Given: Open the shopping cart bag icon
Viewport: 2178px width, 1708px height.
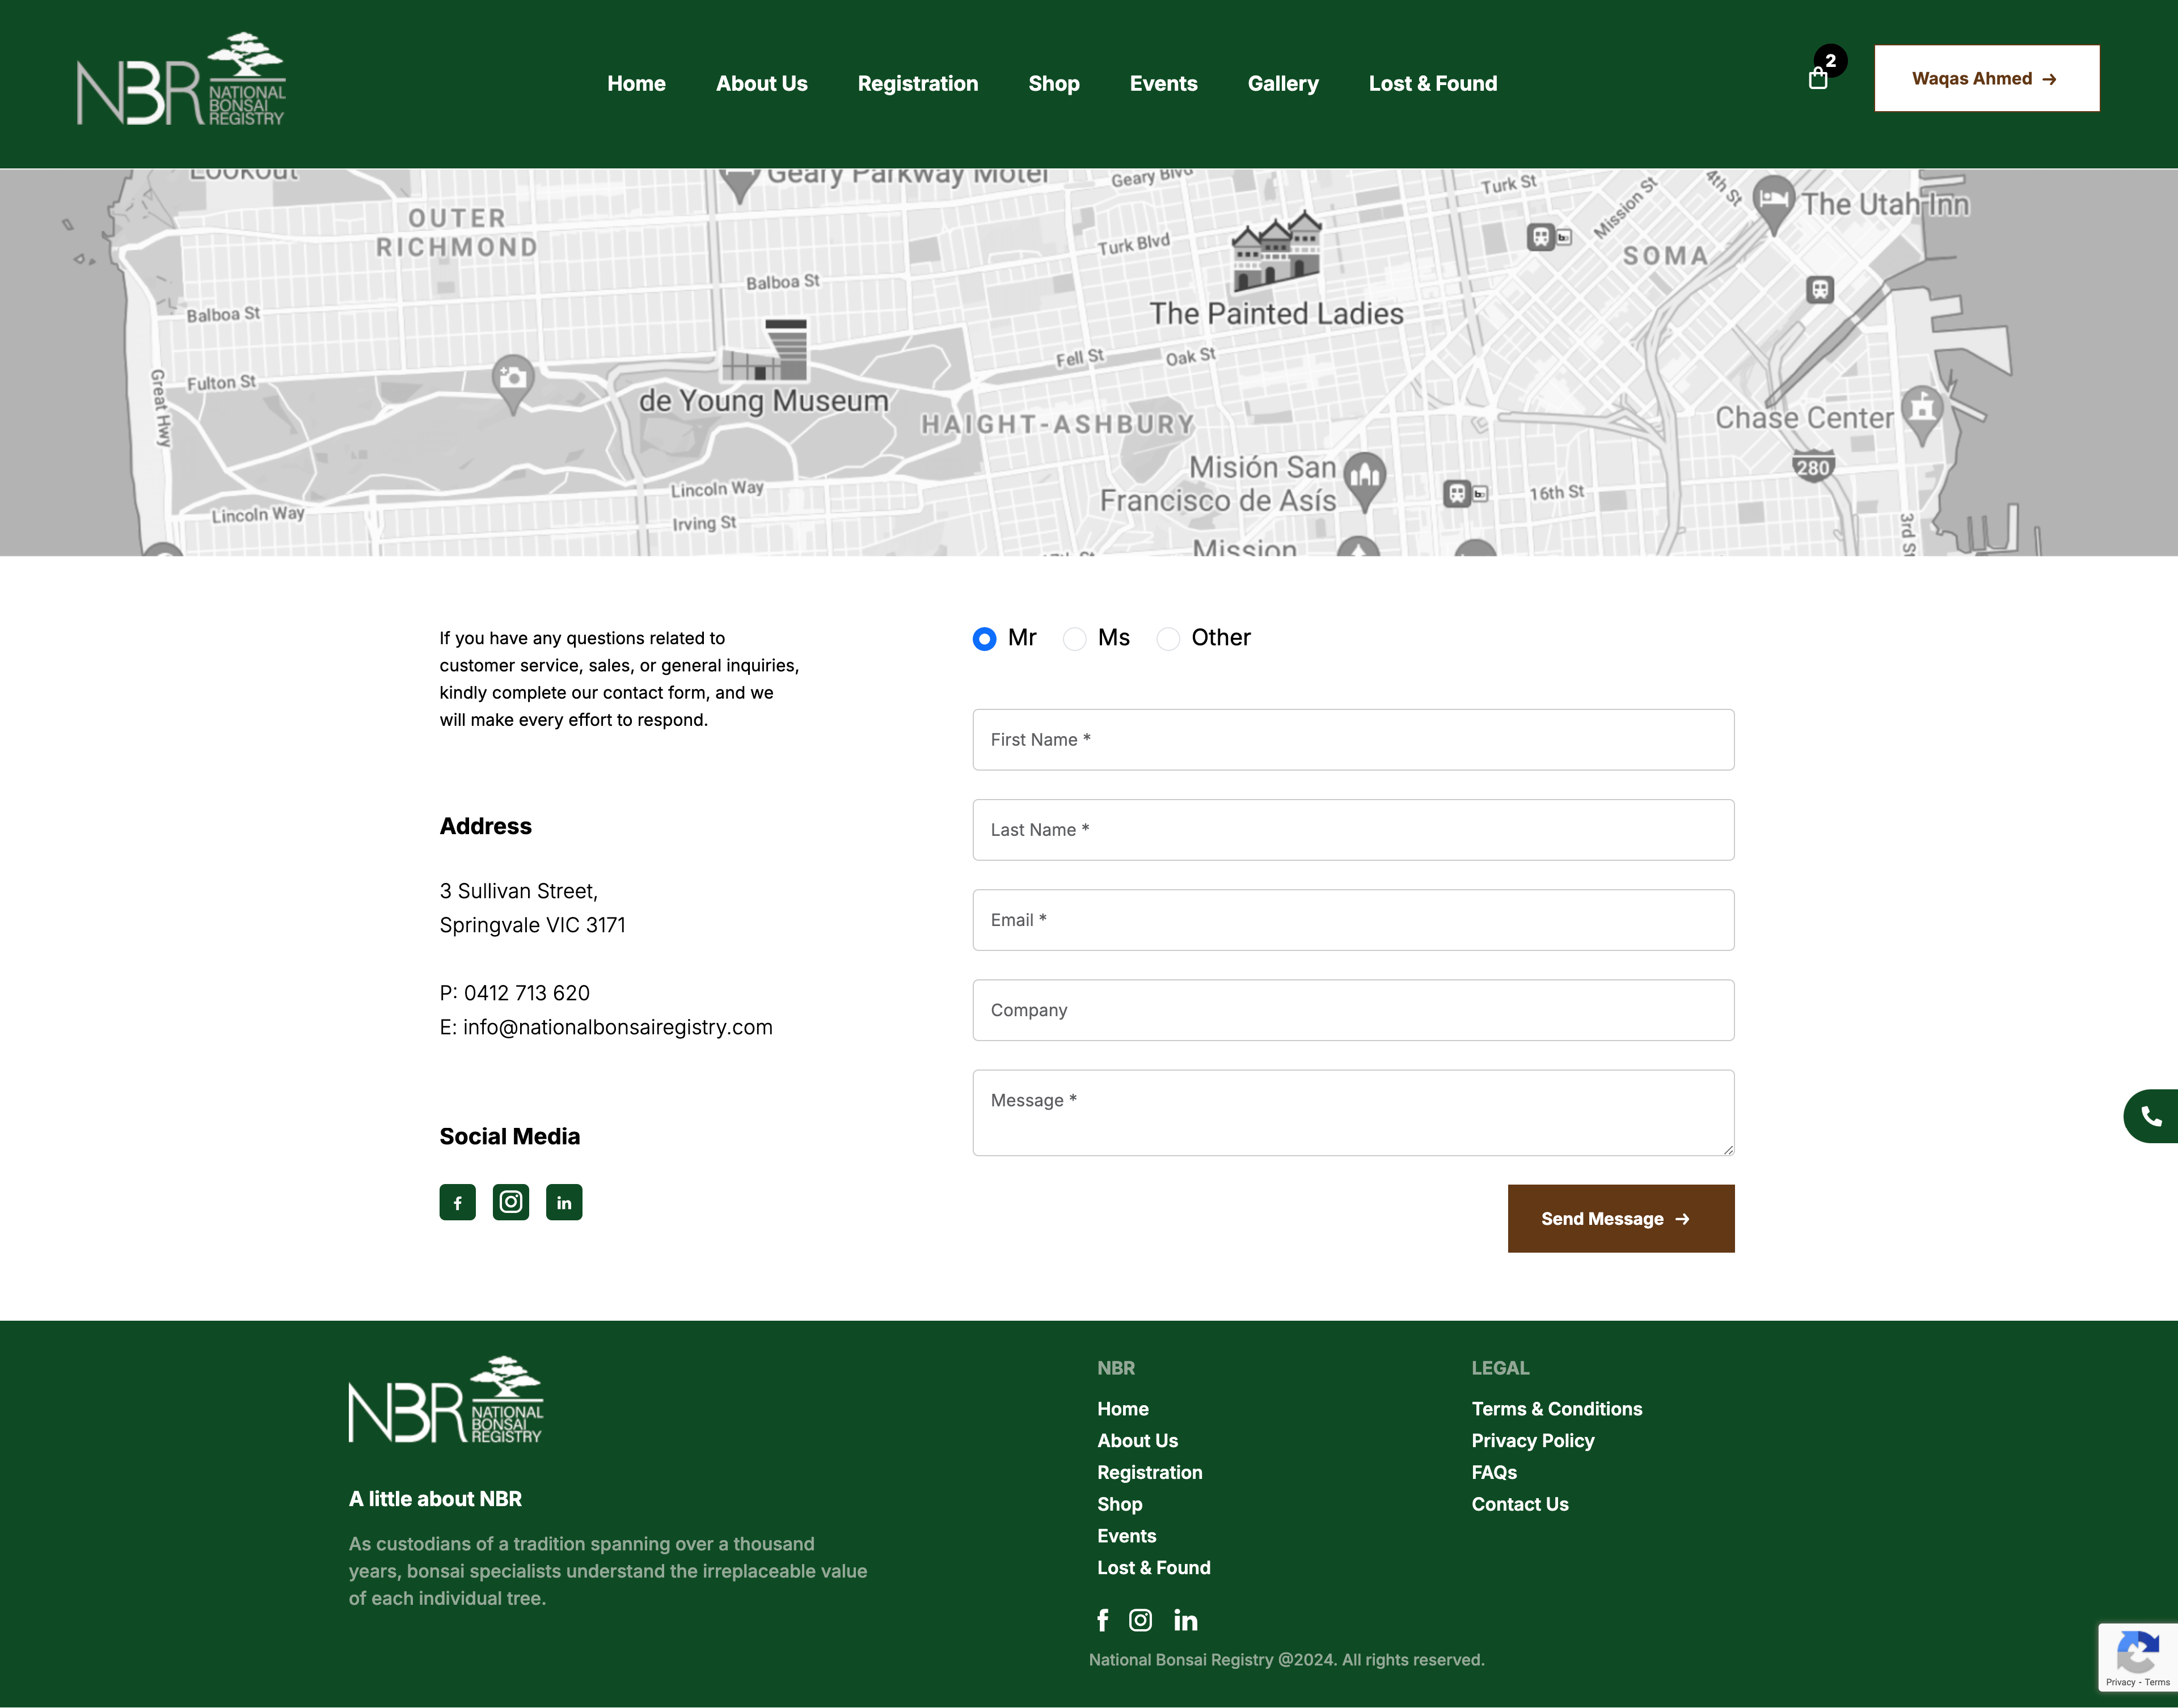Looking at the screenshot, I should point(1818,79).
